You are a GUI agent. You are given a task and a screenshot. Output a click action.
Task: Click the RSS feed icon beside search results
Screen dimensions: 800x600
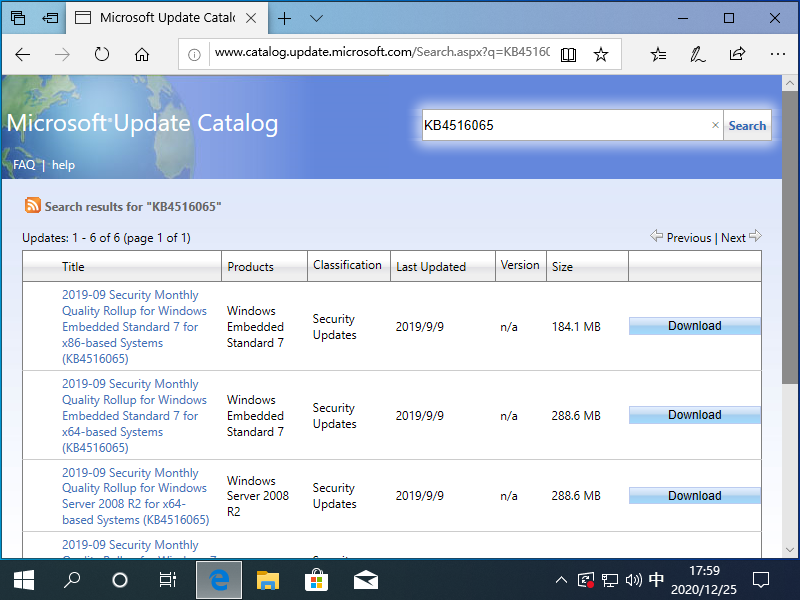point(31,203)
